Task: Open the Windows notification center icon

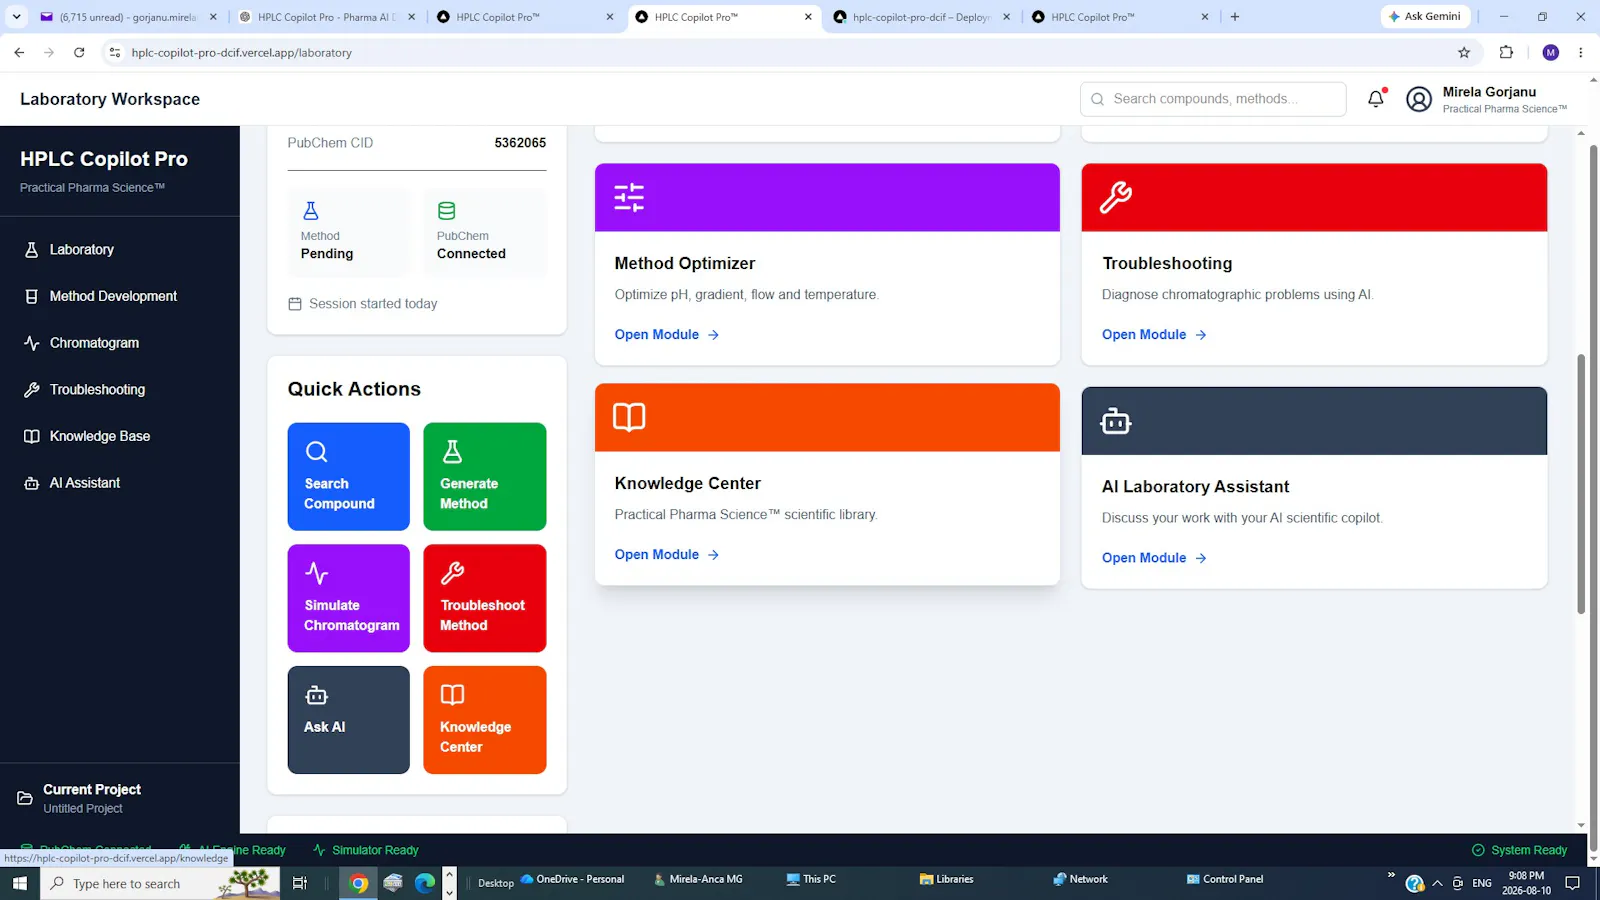Action: pos(1572,883)
